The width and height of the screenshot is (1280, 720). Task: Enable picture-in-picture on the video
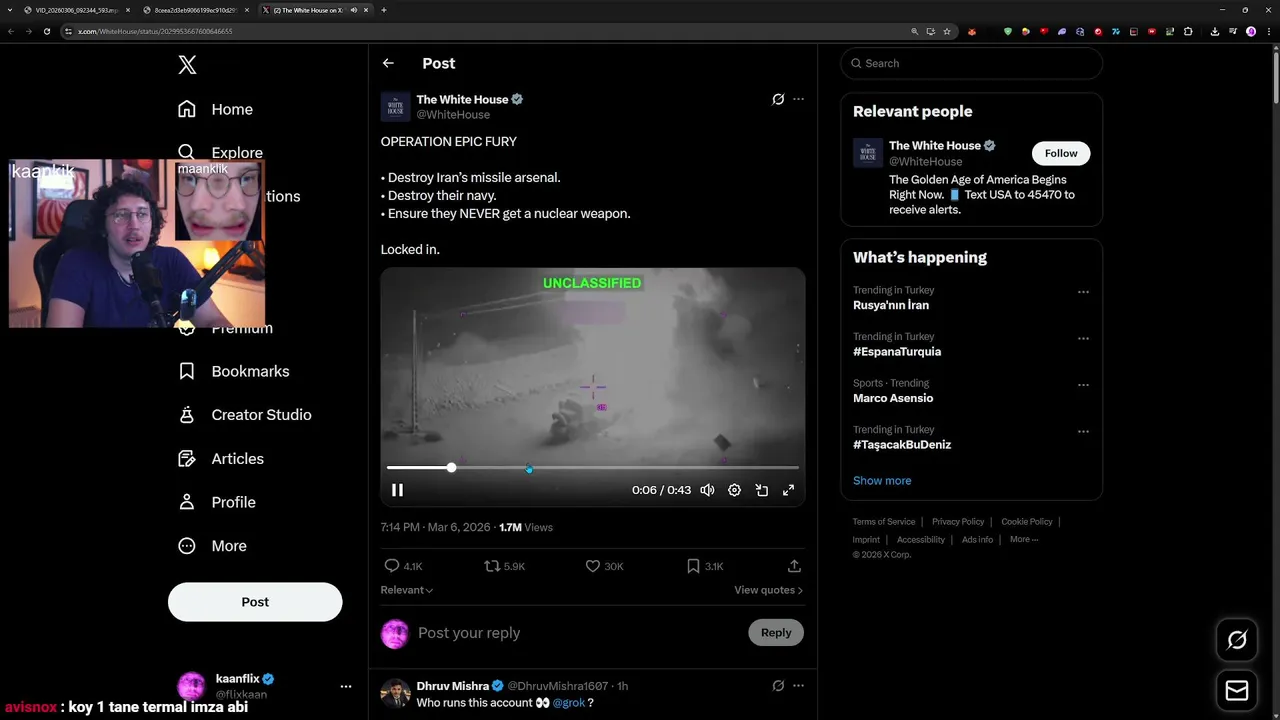761,490
